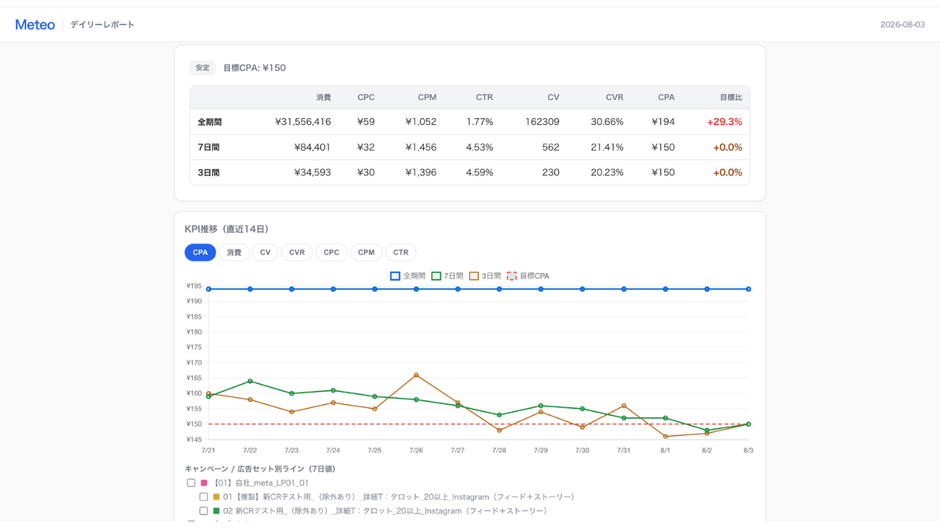Click the 8/2 x-axis date label

pyautogui.click(x=707, y=450)
